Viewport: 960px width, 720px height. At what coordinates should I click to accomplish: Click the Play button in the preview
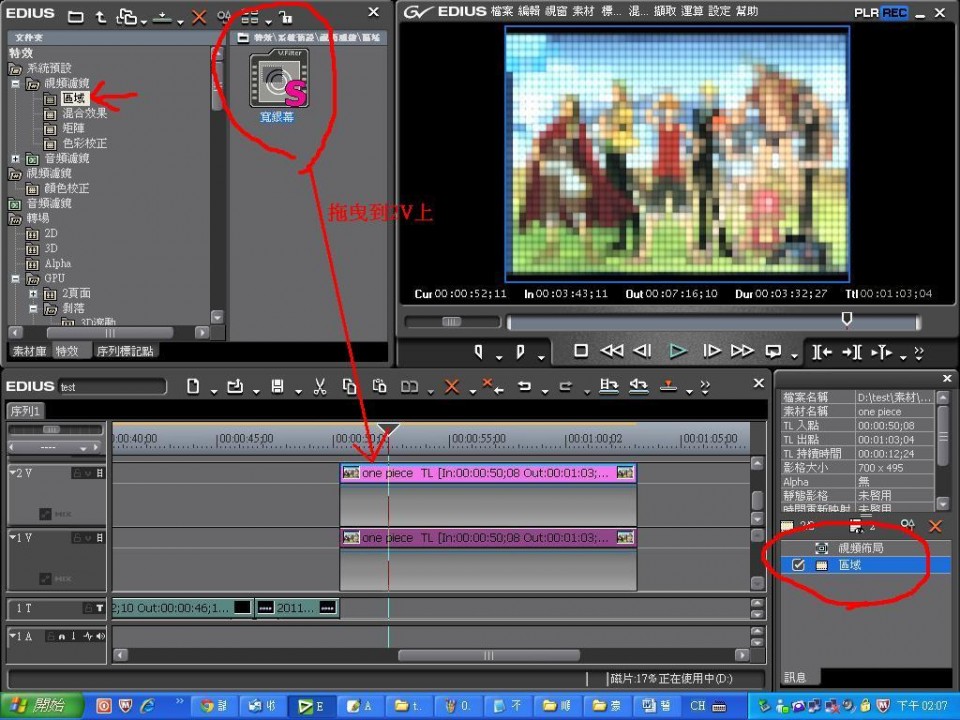tap(678, 351)
